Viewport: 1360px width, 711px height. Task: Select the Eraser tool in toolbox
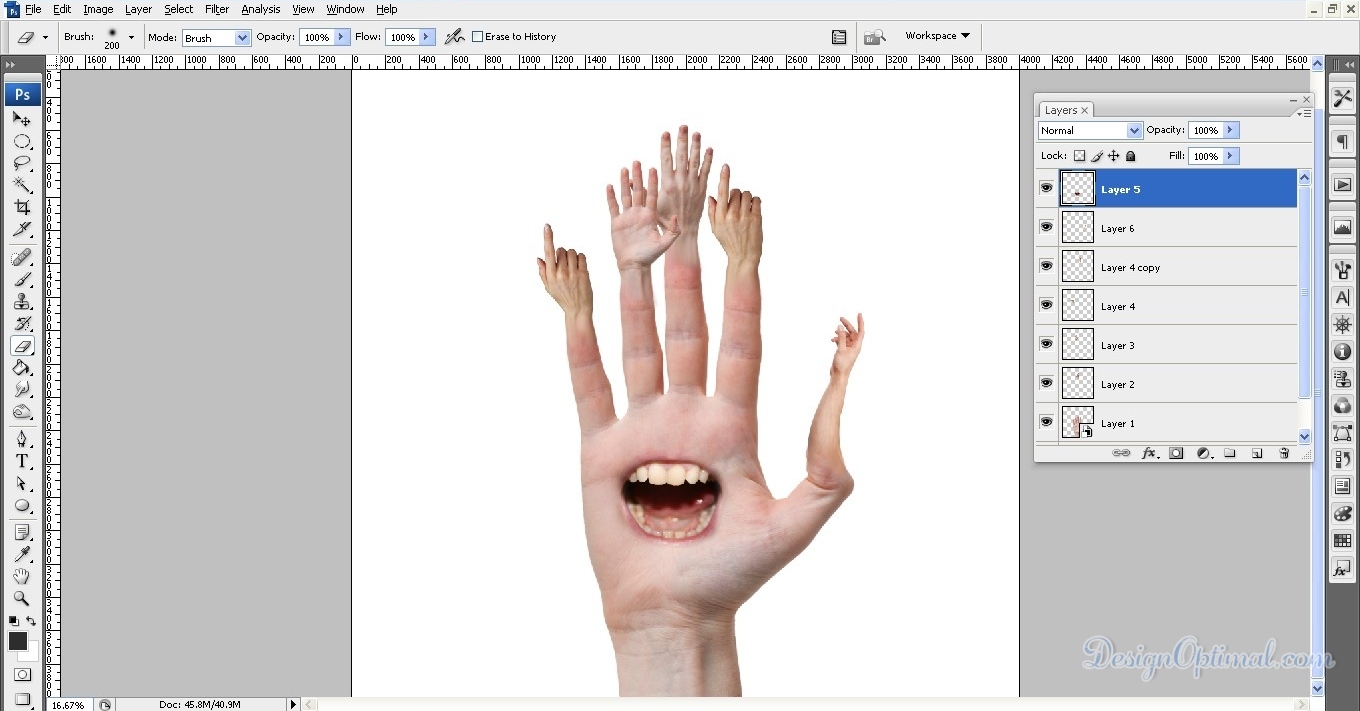[22, 346]
